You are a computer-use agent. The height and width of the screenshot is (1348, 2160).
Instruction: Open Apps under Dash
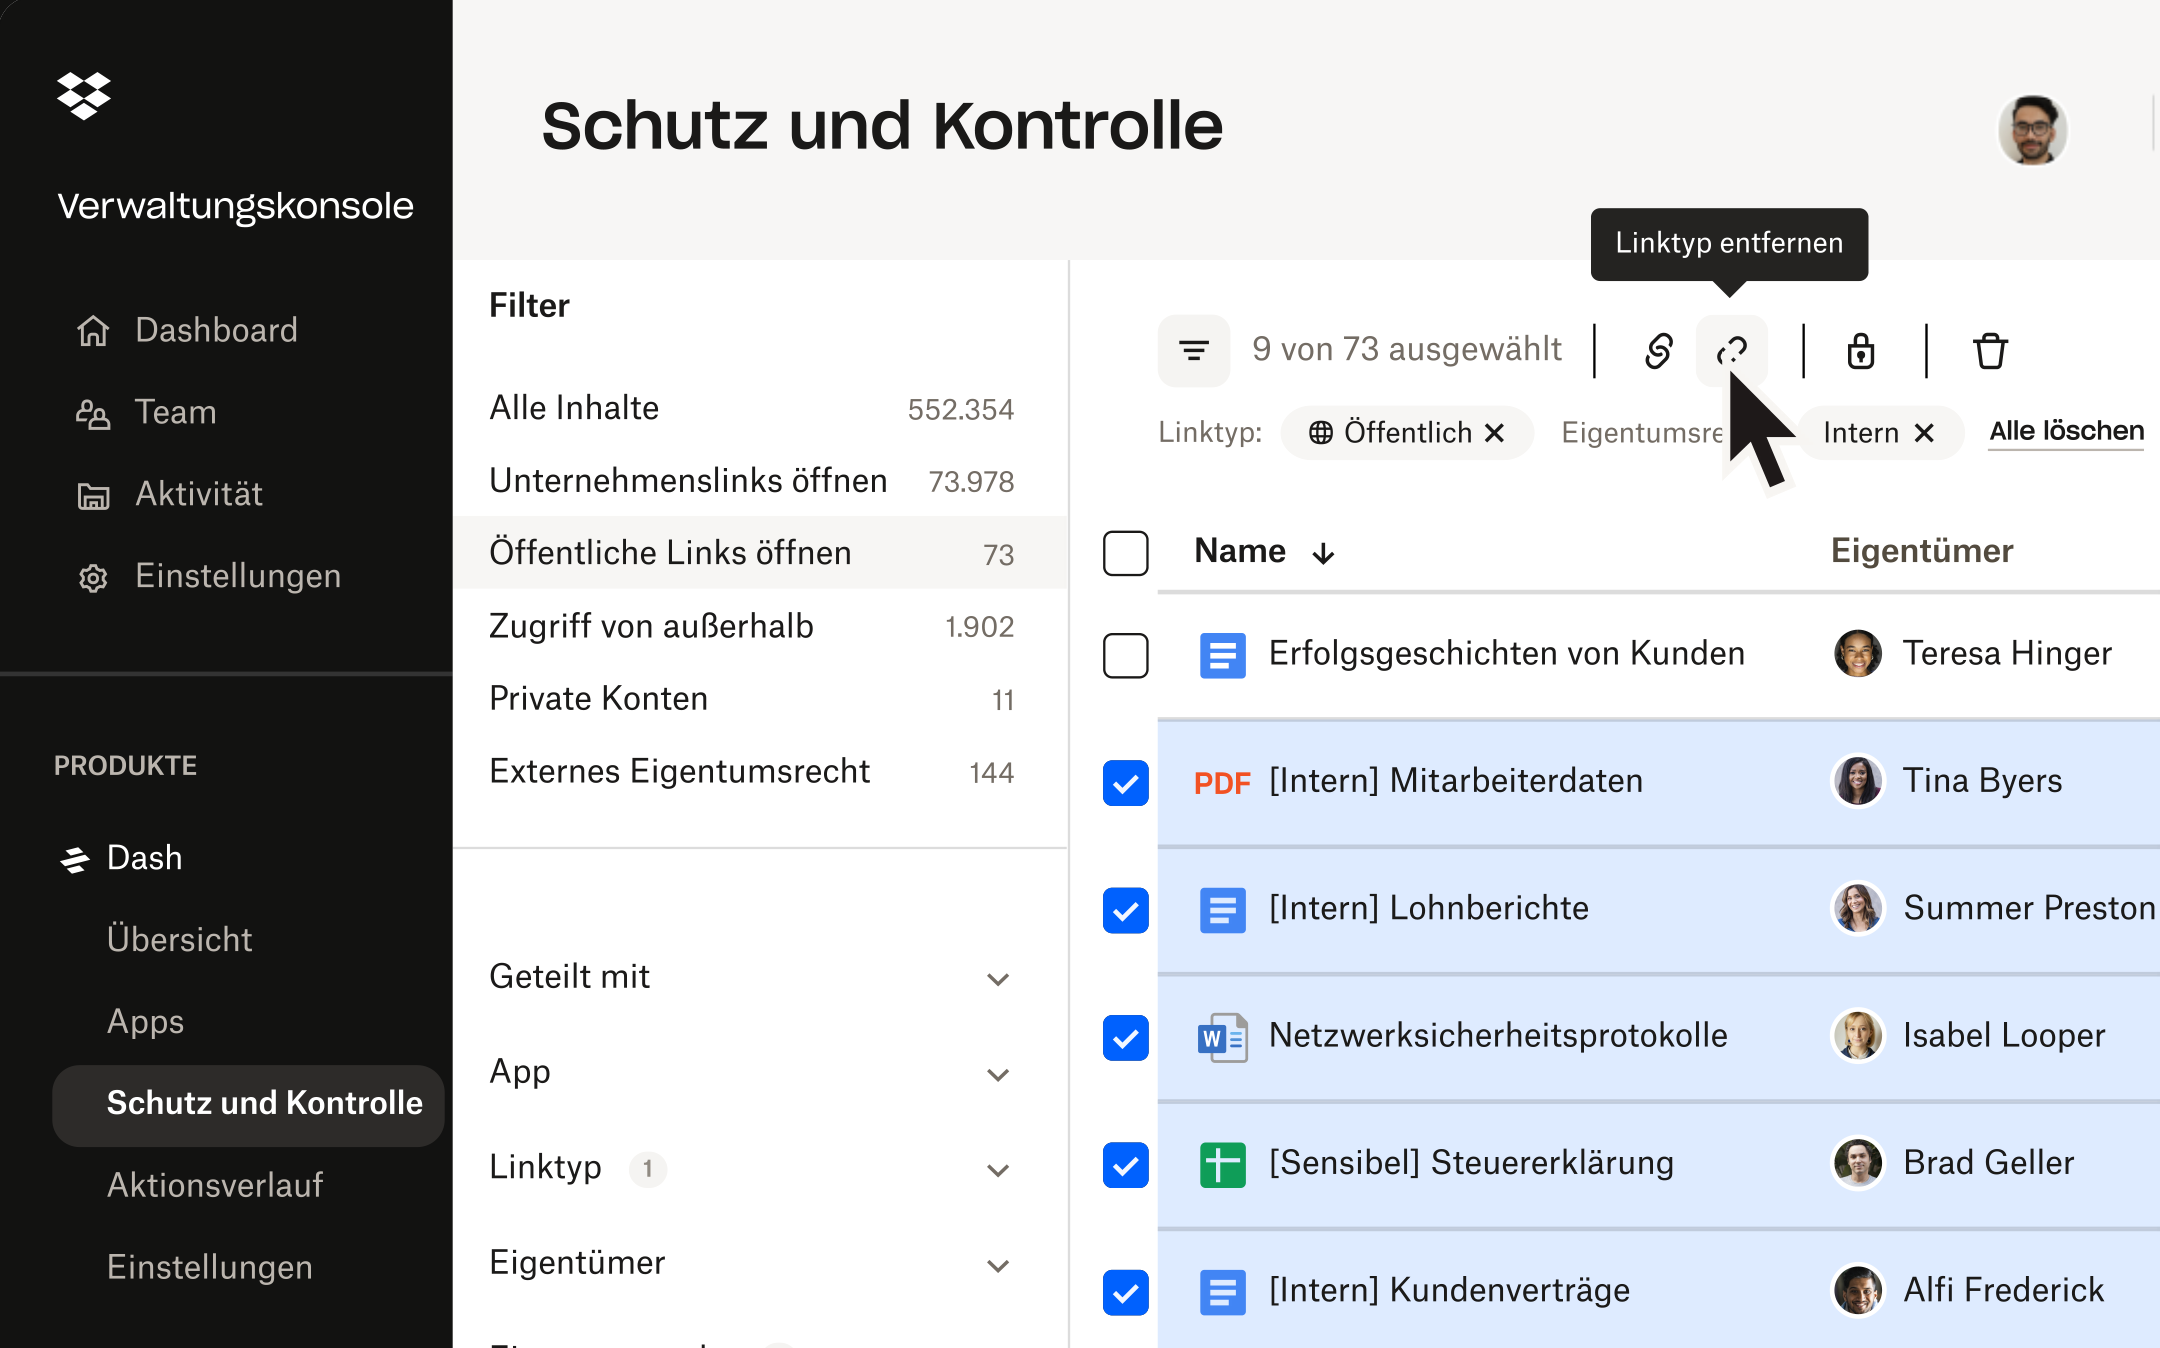click(x=145, y=1022)
